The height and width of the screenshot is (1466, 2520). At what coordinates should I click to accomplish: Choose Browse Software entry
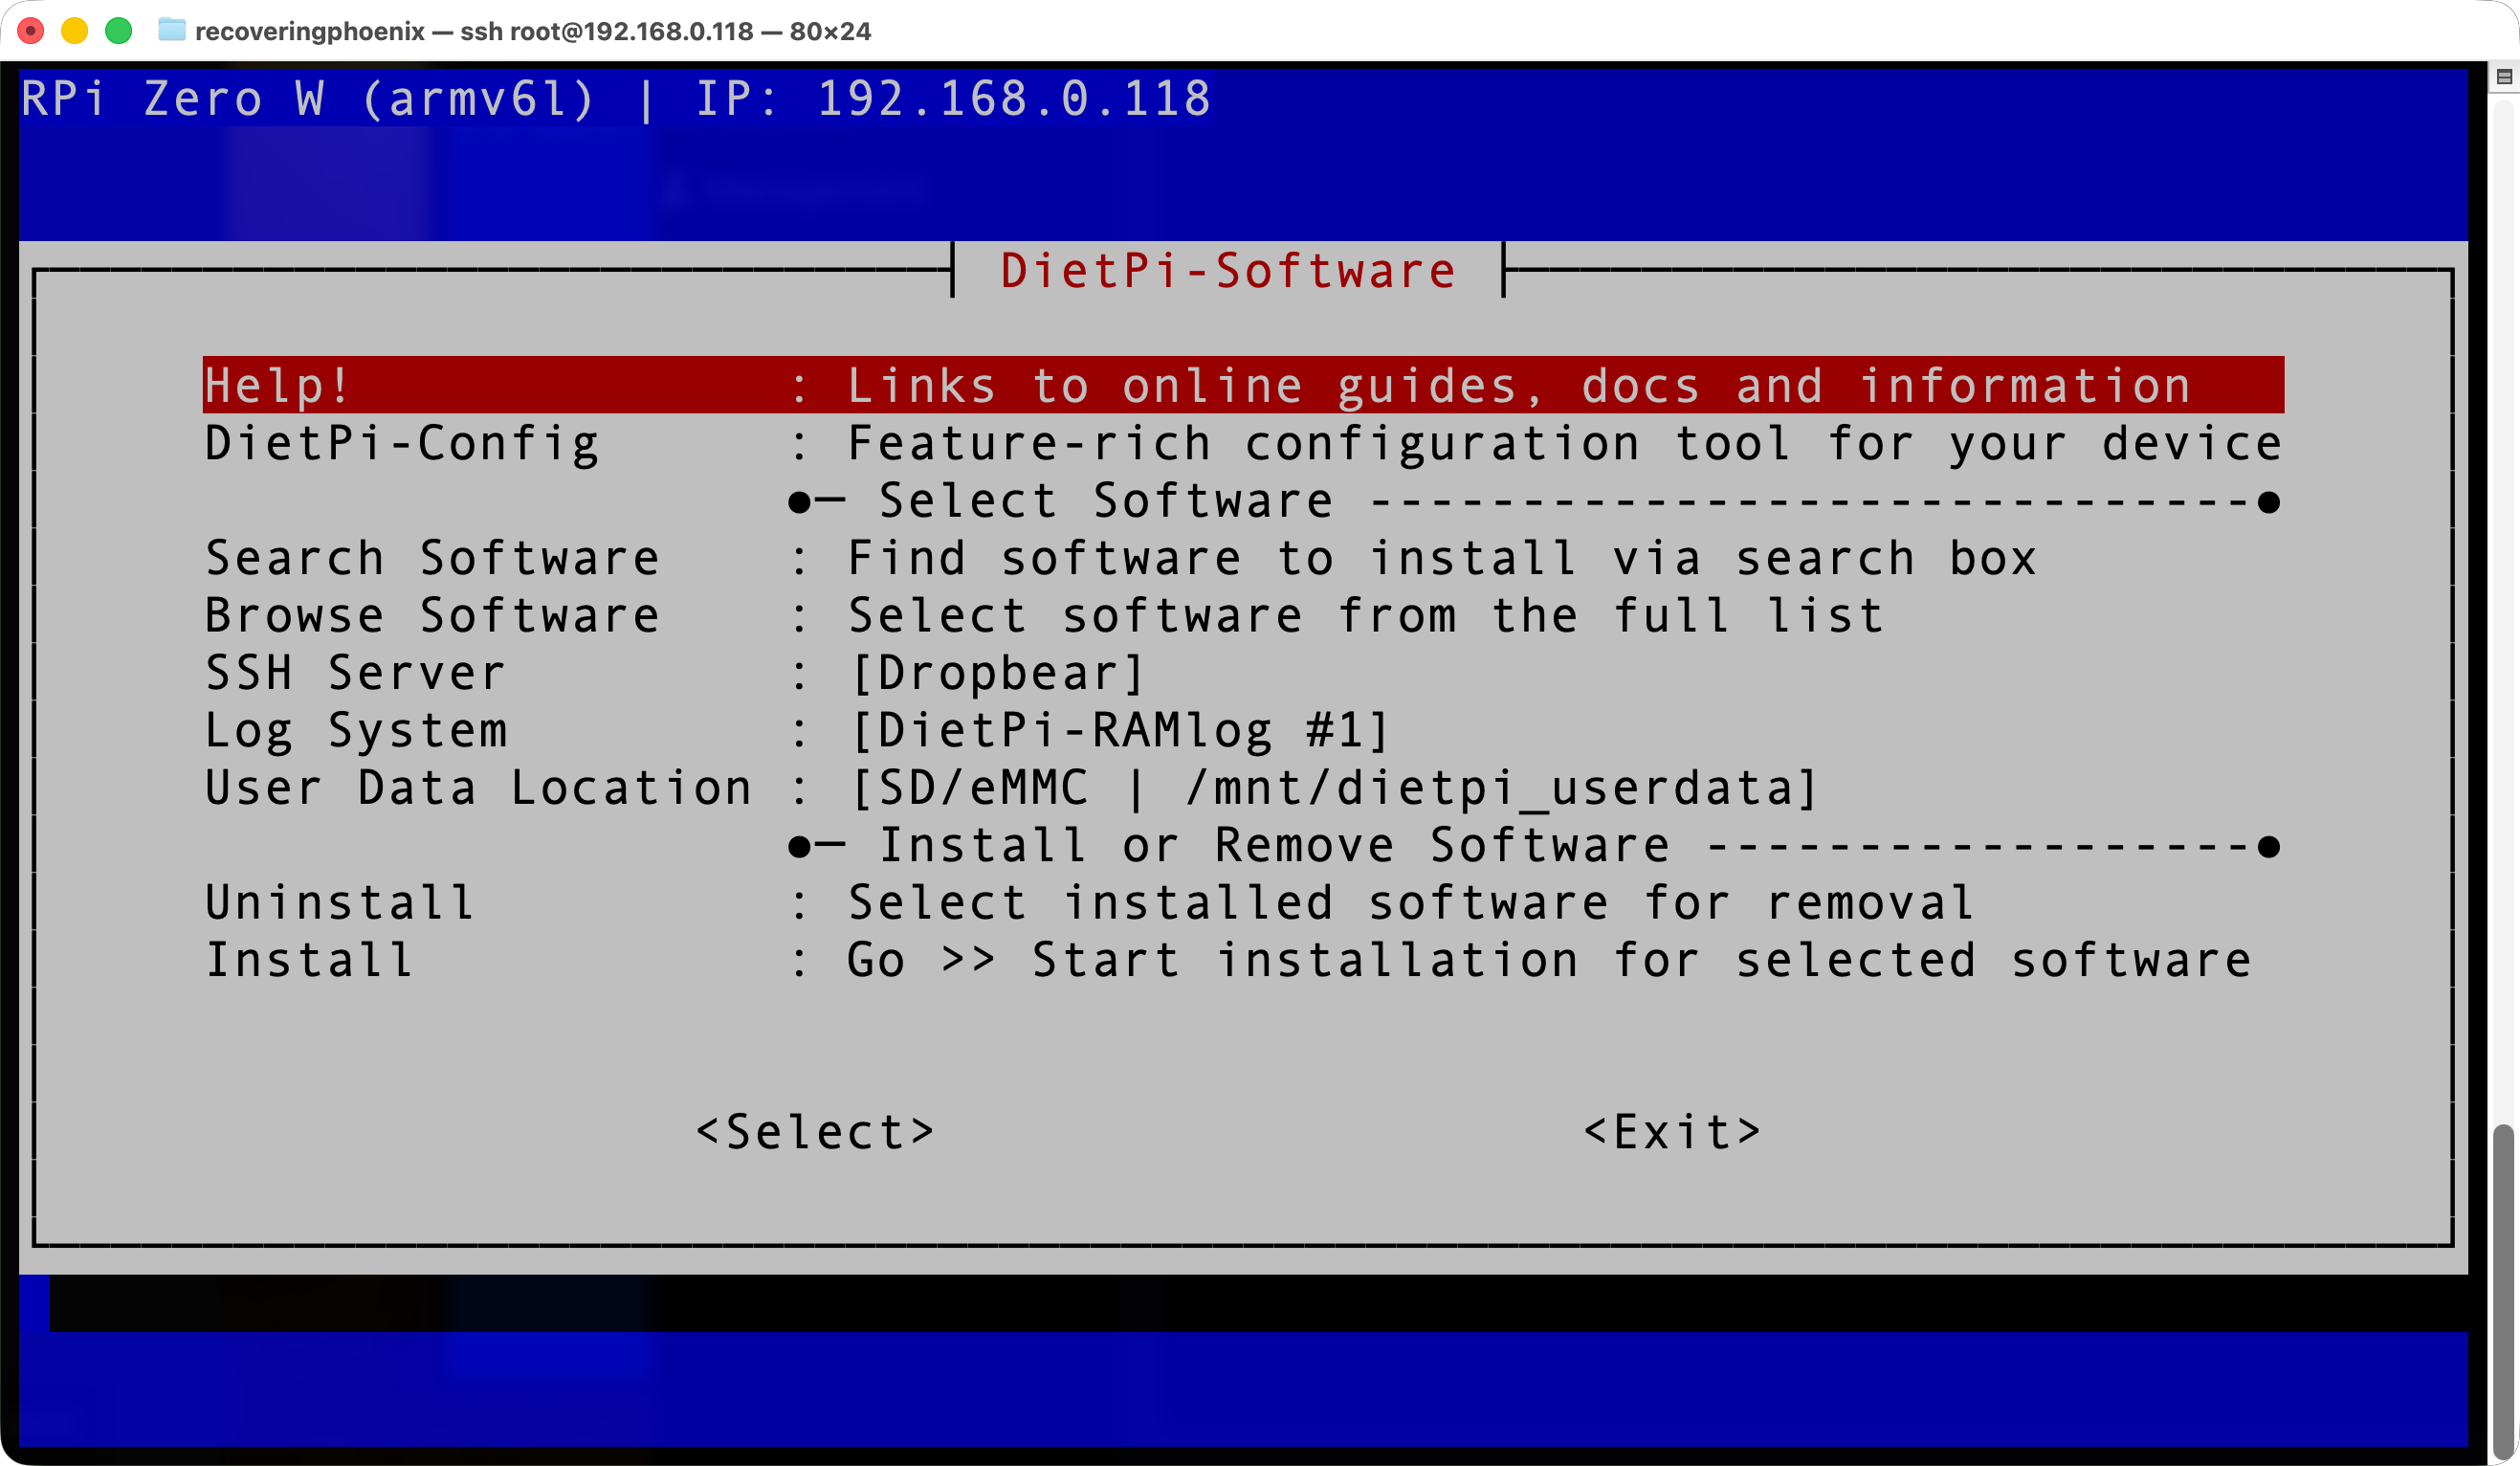click(1243, 615)
